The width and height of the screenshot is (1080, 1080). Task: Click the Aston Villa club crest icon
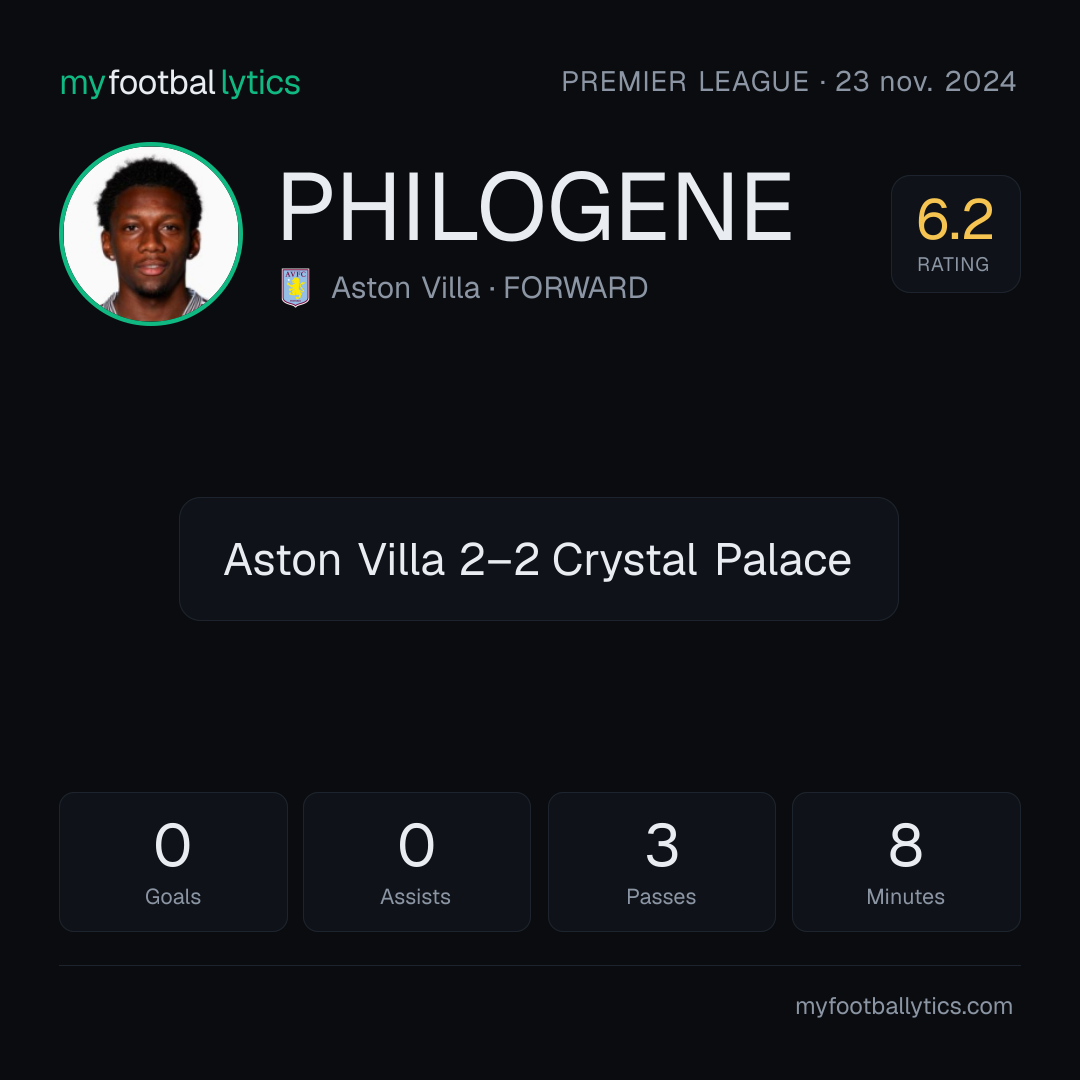tap(295, 287)
